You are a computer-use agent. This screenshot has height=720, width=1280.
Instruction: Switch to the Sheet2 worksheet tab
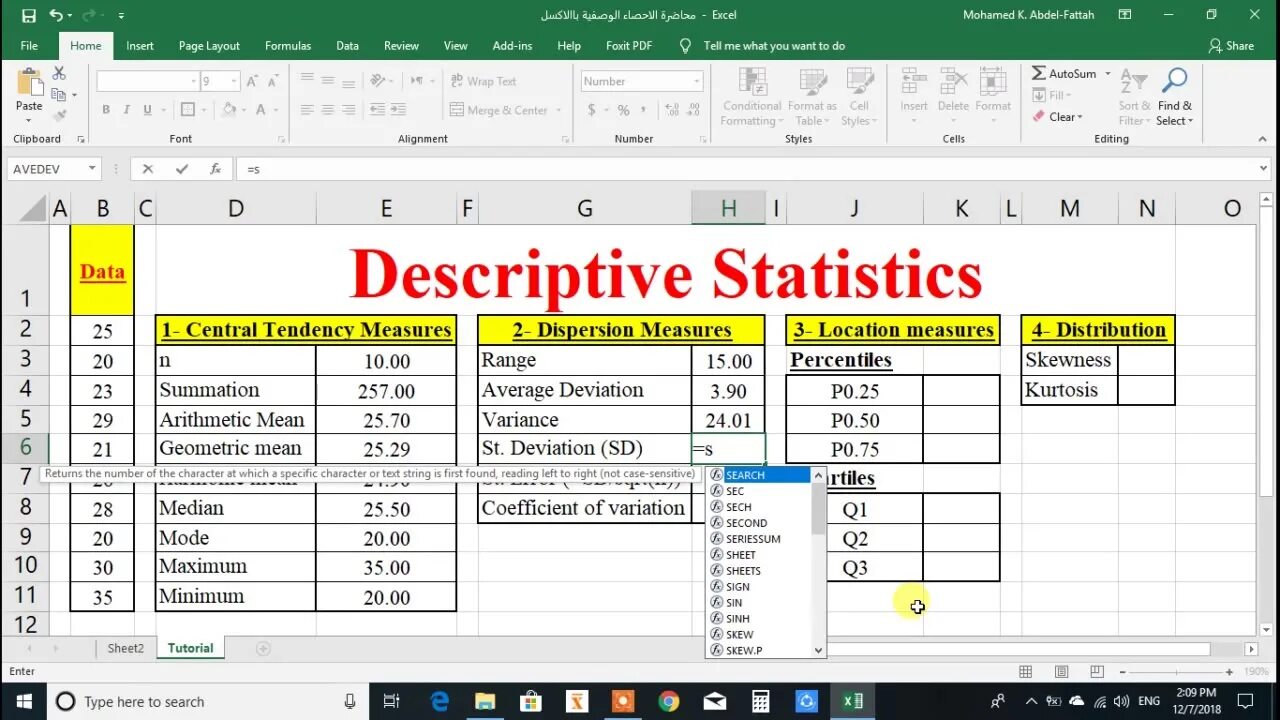coord(126,648)
